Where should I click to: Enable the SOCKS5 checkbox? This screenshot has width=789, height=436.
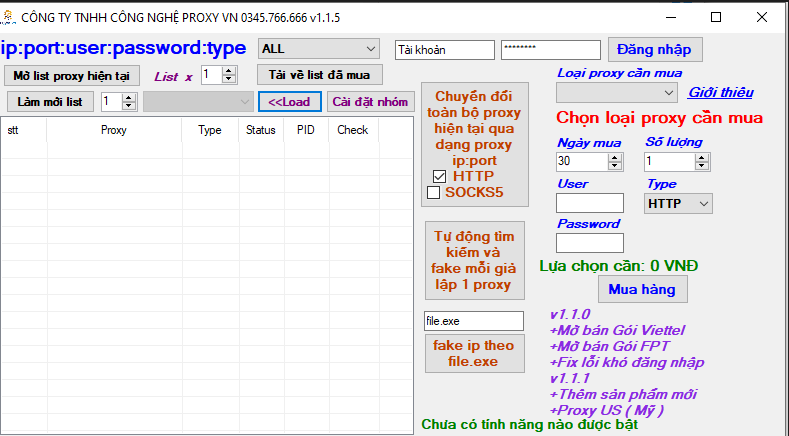(434, 193)
